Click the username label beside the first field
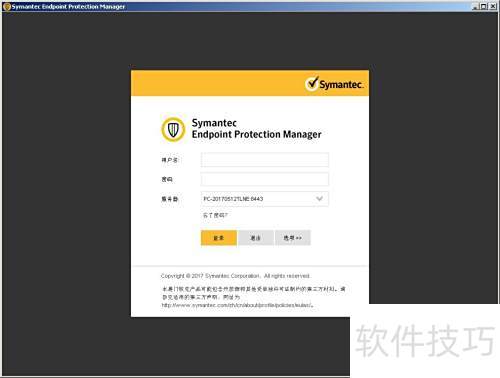The image size is (500, 378). coord(170,160)
